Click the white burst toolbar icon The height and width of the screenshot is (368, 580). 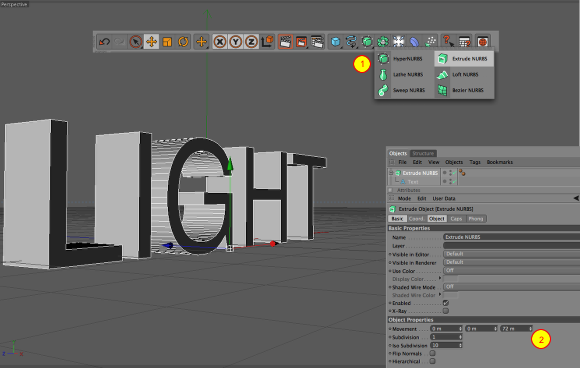pyautogui.click(x=398, y=42)
